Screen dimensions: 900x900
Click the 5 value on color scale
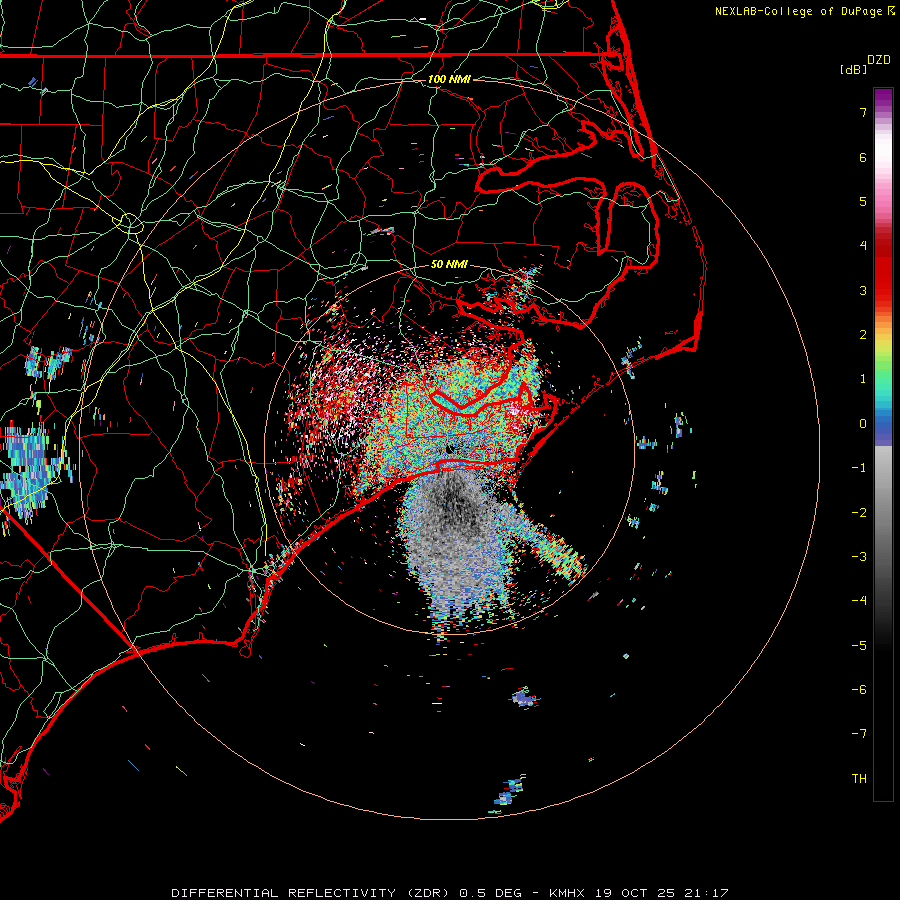tap(863, 201)
